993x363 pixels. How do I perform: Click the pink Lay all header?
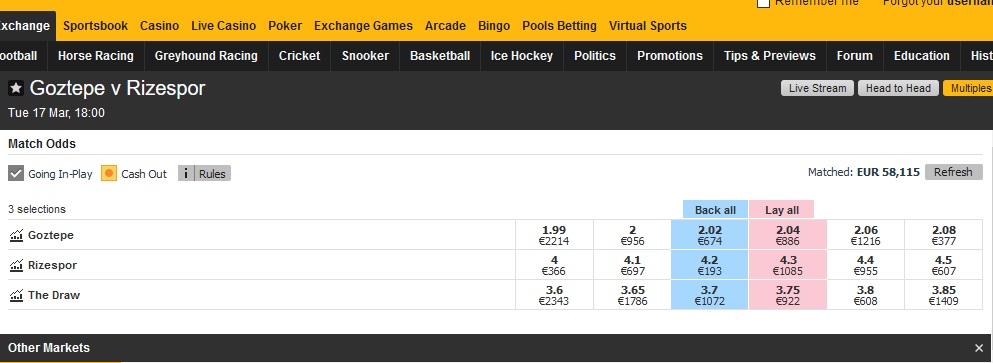click(x=781, y=210)
